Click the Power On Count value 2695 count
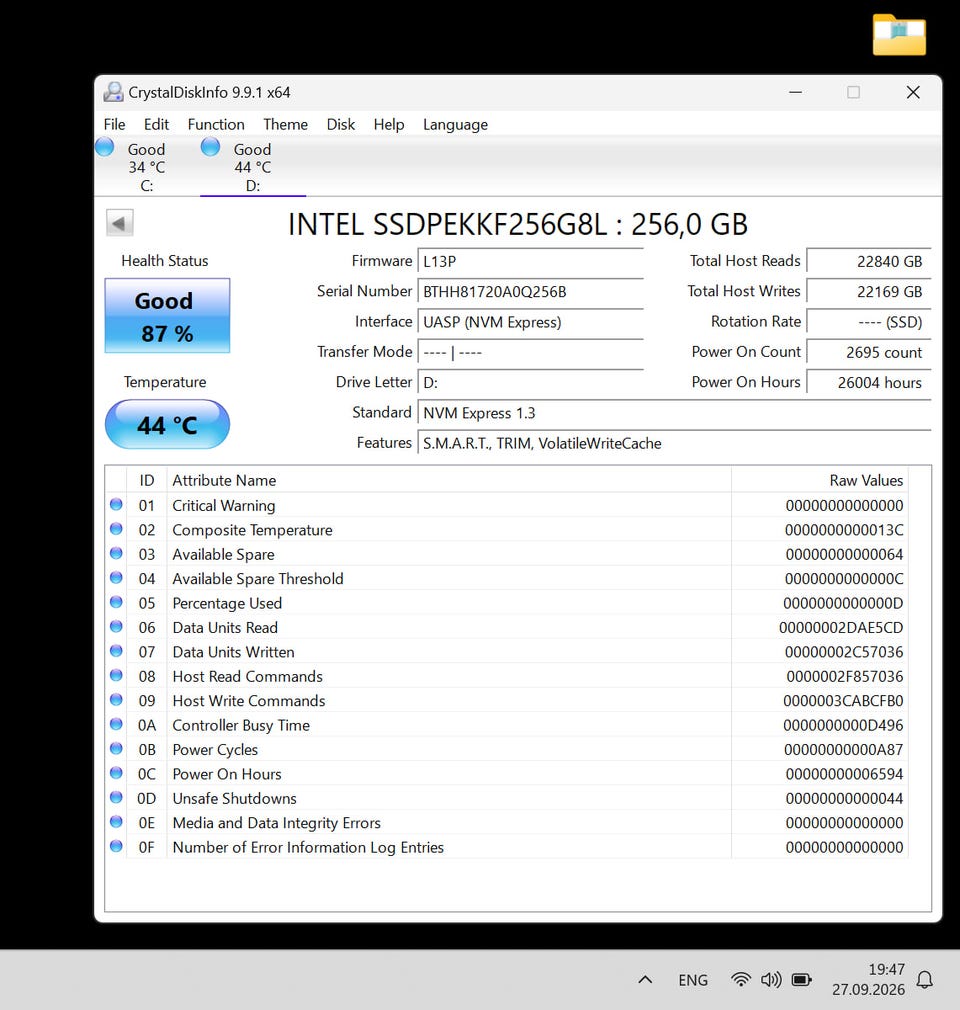The width and height of the screenshot is (960, 1010). pos(869,352)
